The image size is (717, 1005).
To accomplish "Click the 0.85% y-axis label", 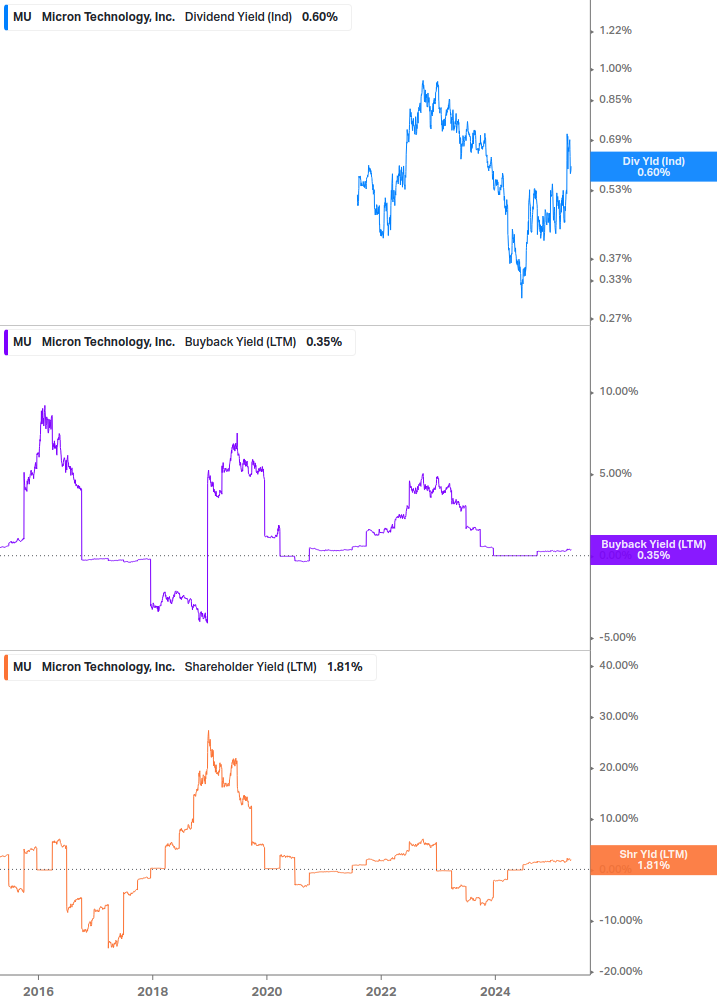I will tap(615, 99).
